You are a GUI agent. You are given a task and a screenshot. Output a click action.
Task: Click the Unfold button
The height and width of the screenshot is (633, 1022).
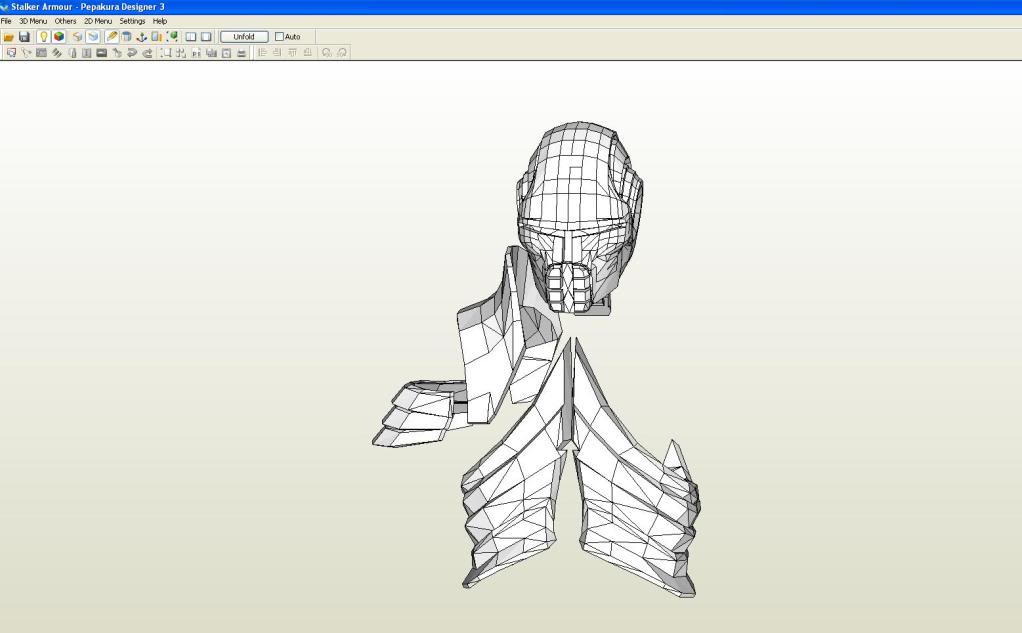tap(244, 37)
